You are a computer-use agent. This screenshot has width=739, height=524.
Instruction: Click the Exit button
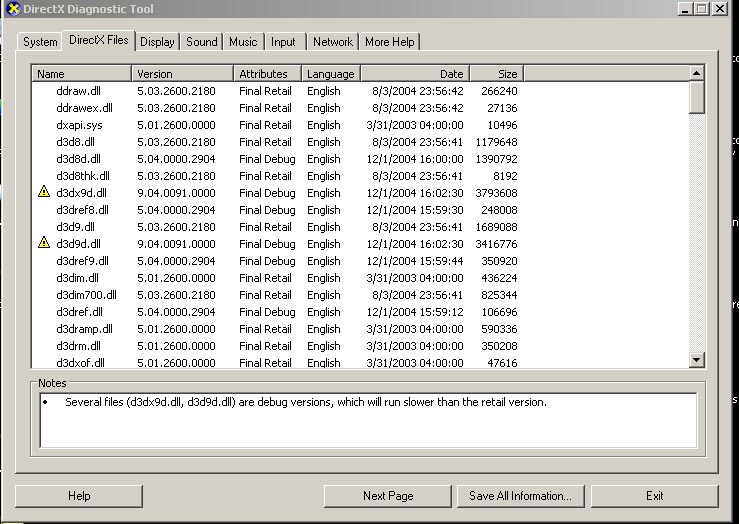[x=655, y=496]
